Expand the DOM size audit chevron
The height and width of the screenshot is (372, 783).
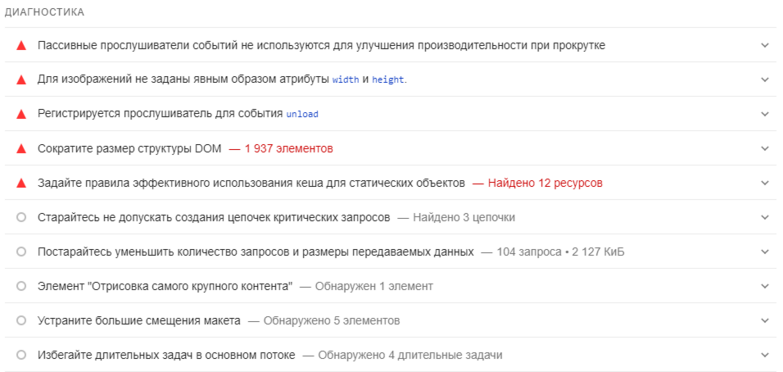pyautogui.click(x=765, y=148)
